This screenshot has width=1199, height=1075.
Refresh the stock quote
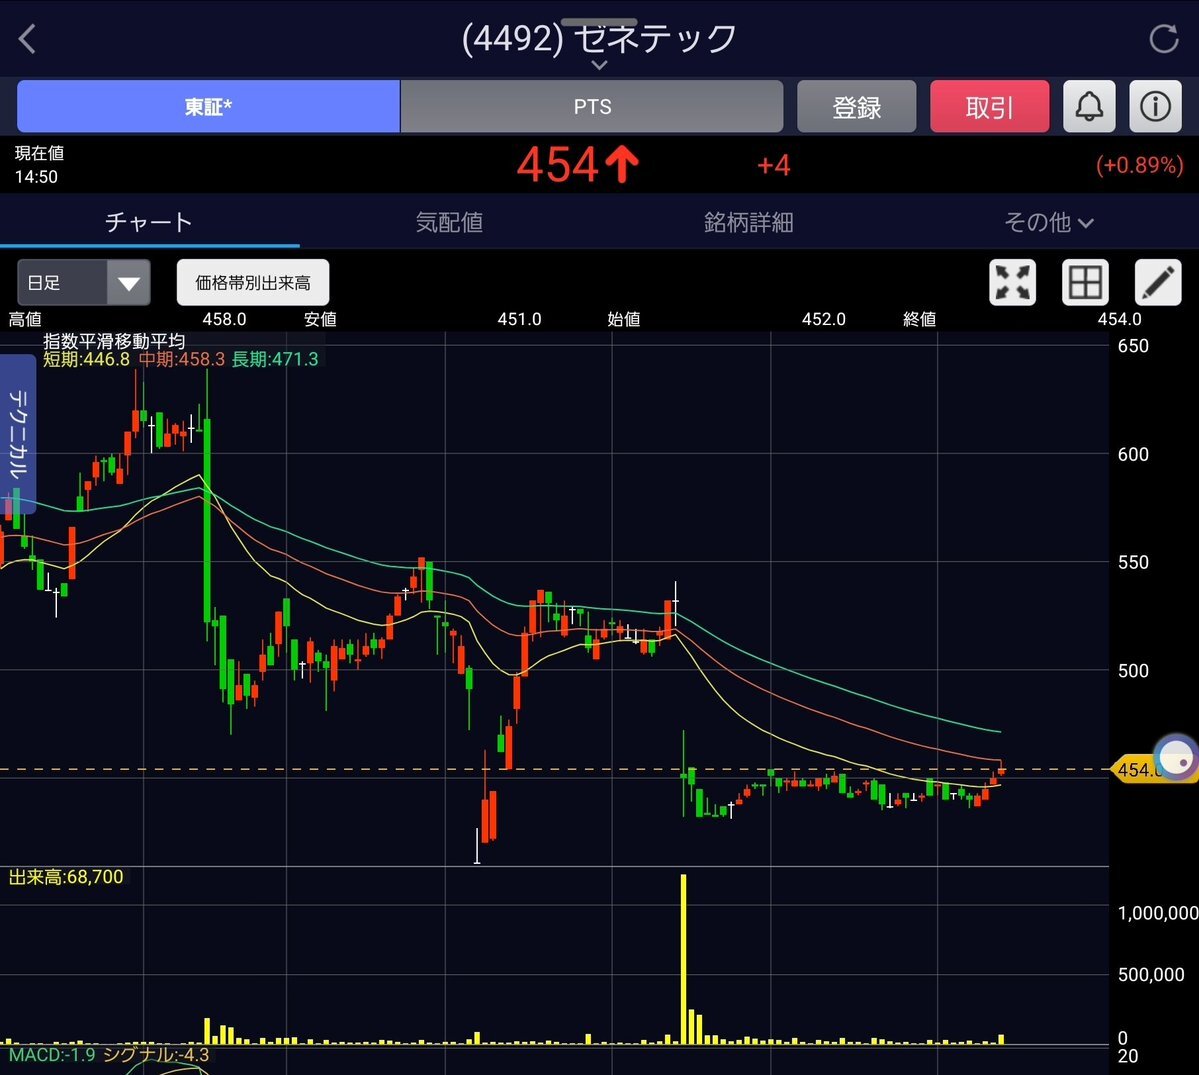point(1164,38)
